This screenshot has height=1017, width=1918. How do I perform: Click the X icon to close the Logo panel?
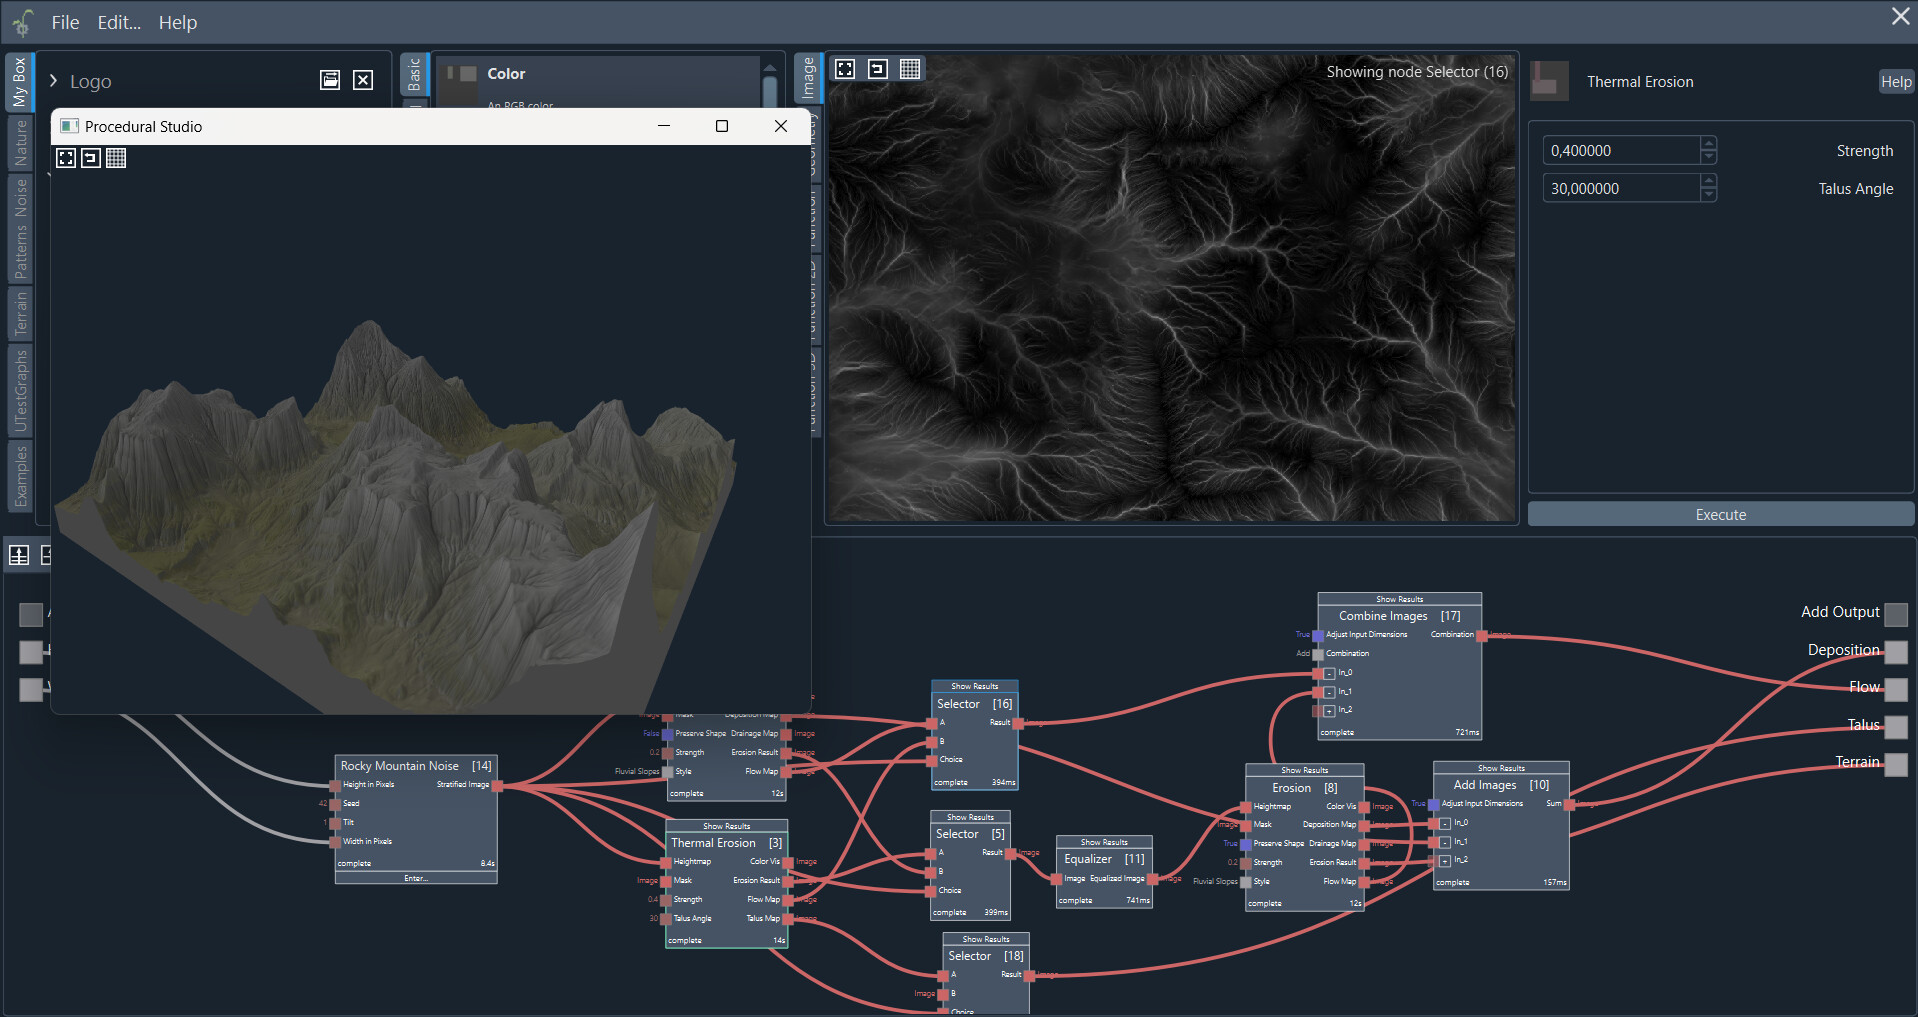coord(363,80)
